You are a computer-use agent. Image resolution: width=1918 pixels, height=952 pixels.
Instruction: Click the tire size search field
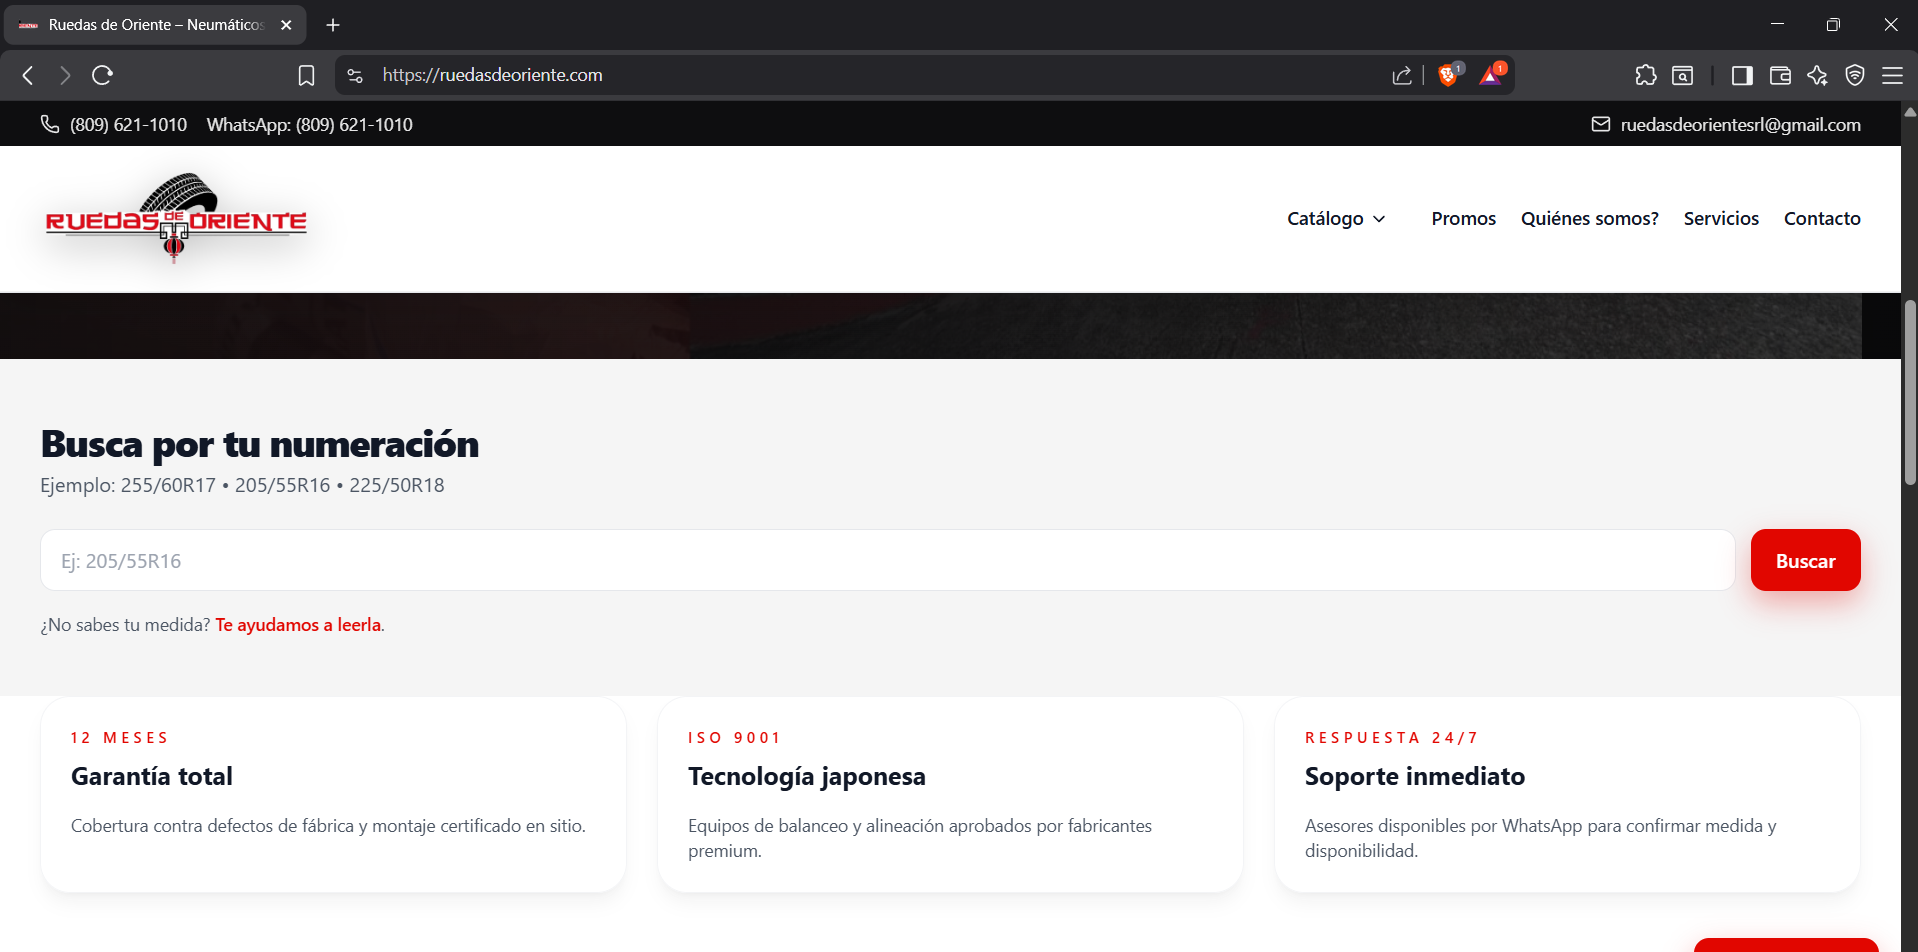coord(886,560)
